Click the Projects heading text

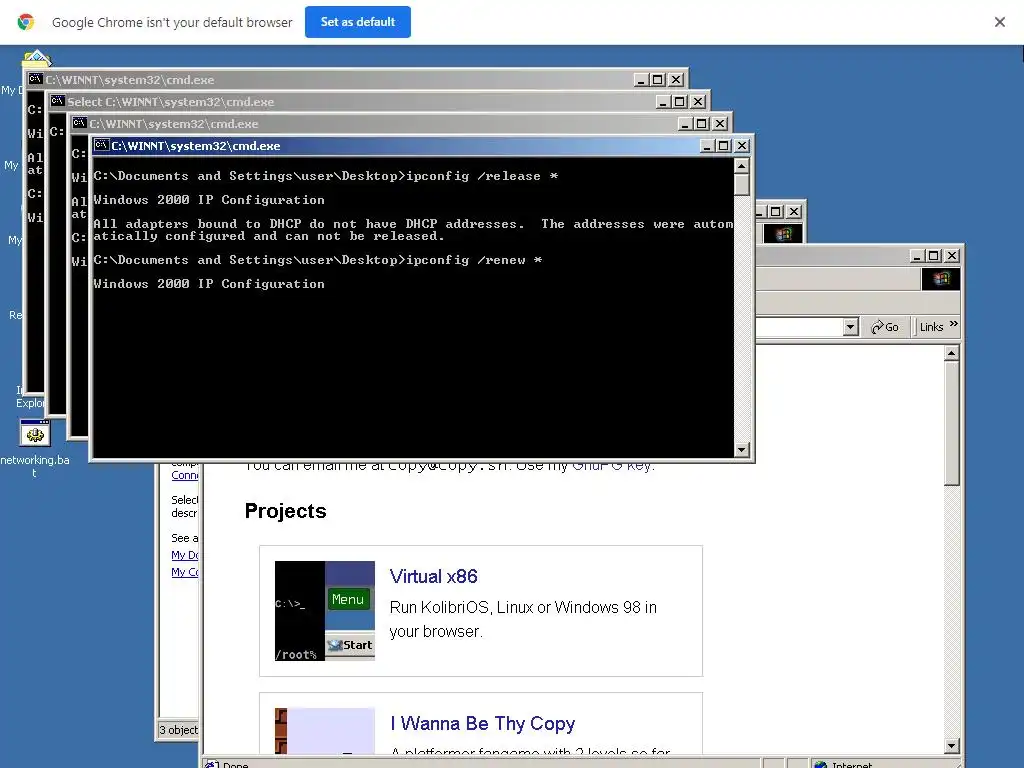[285, 511]
